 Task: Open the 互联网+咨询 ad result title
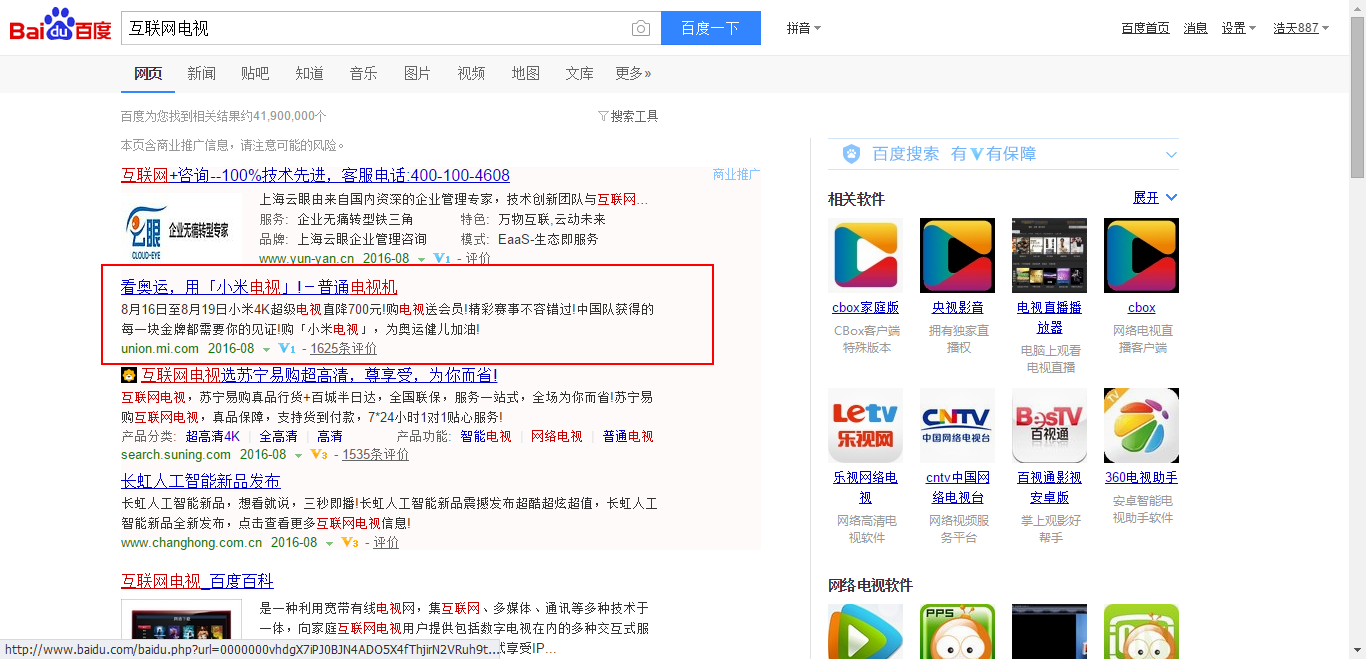pyautogui.click(x=315, y=175)
